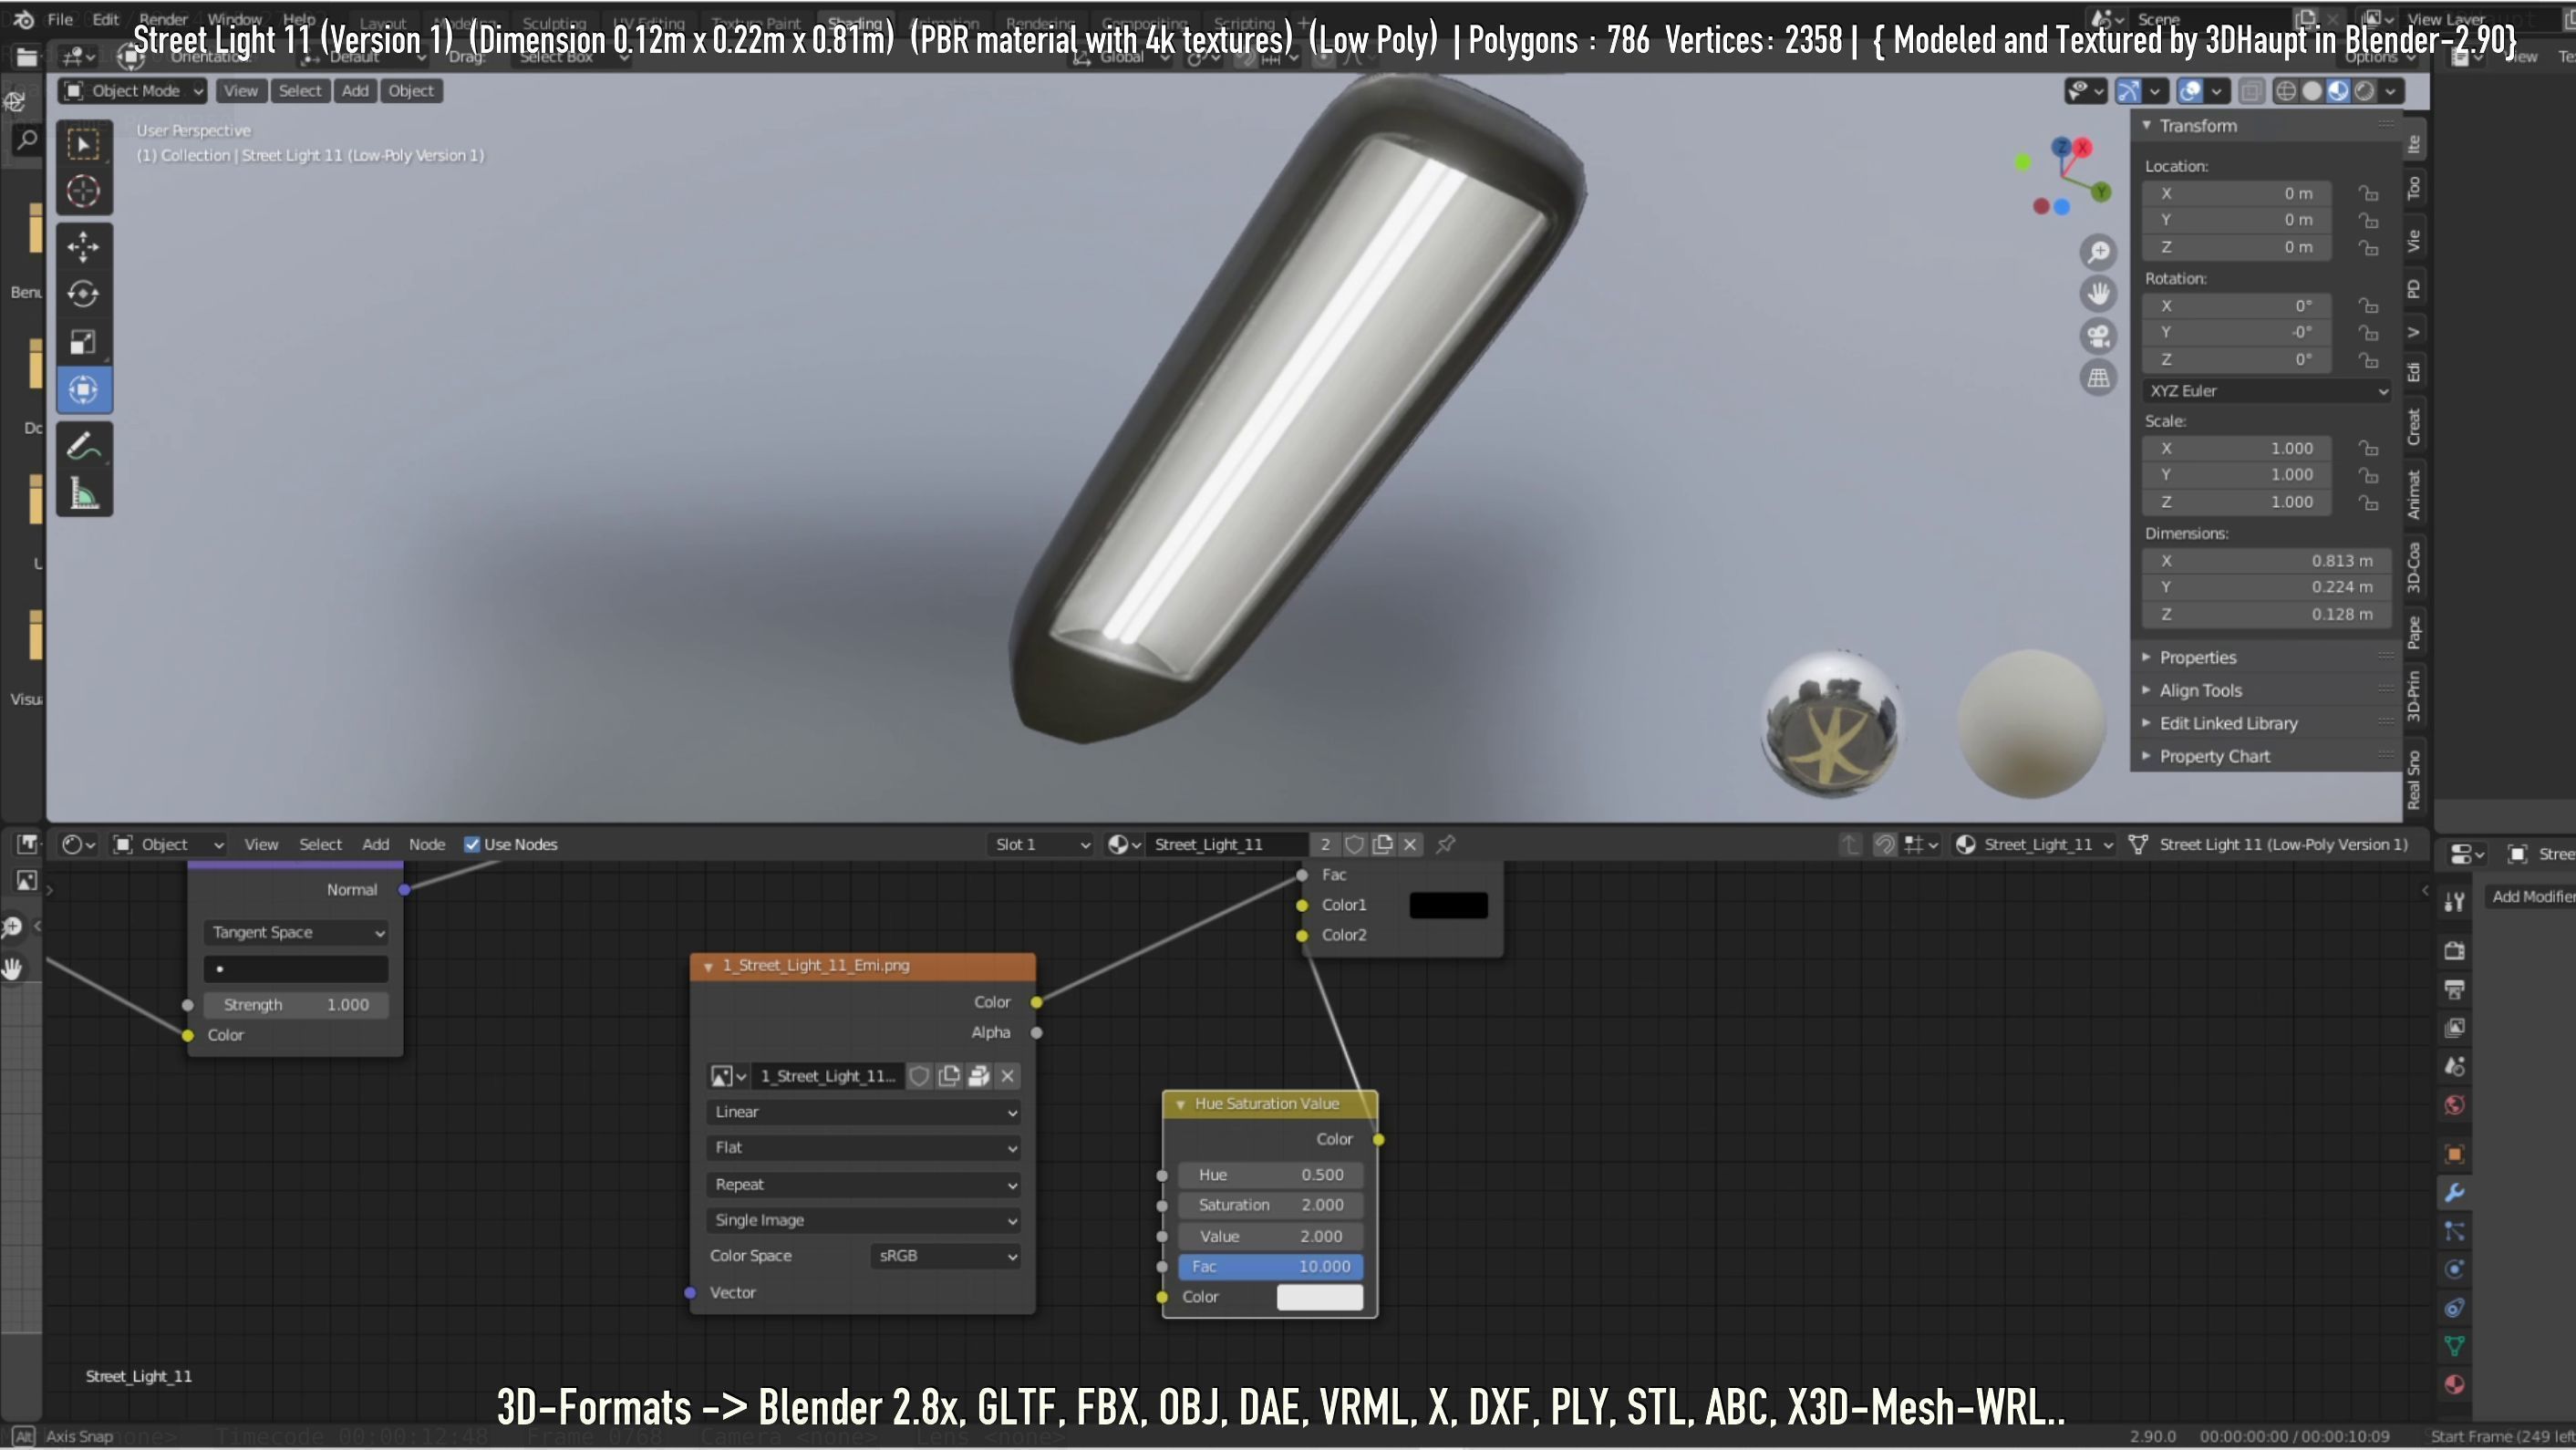Open the Object Mode dropdown
Screen dimensions: 2576x1450
[x=133, y=91]
